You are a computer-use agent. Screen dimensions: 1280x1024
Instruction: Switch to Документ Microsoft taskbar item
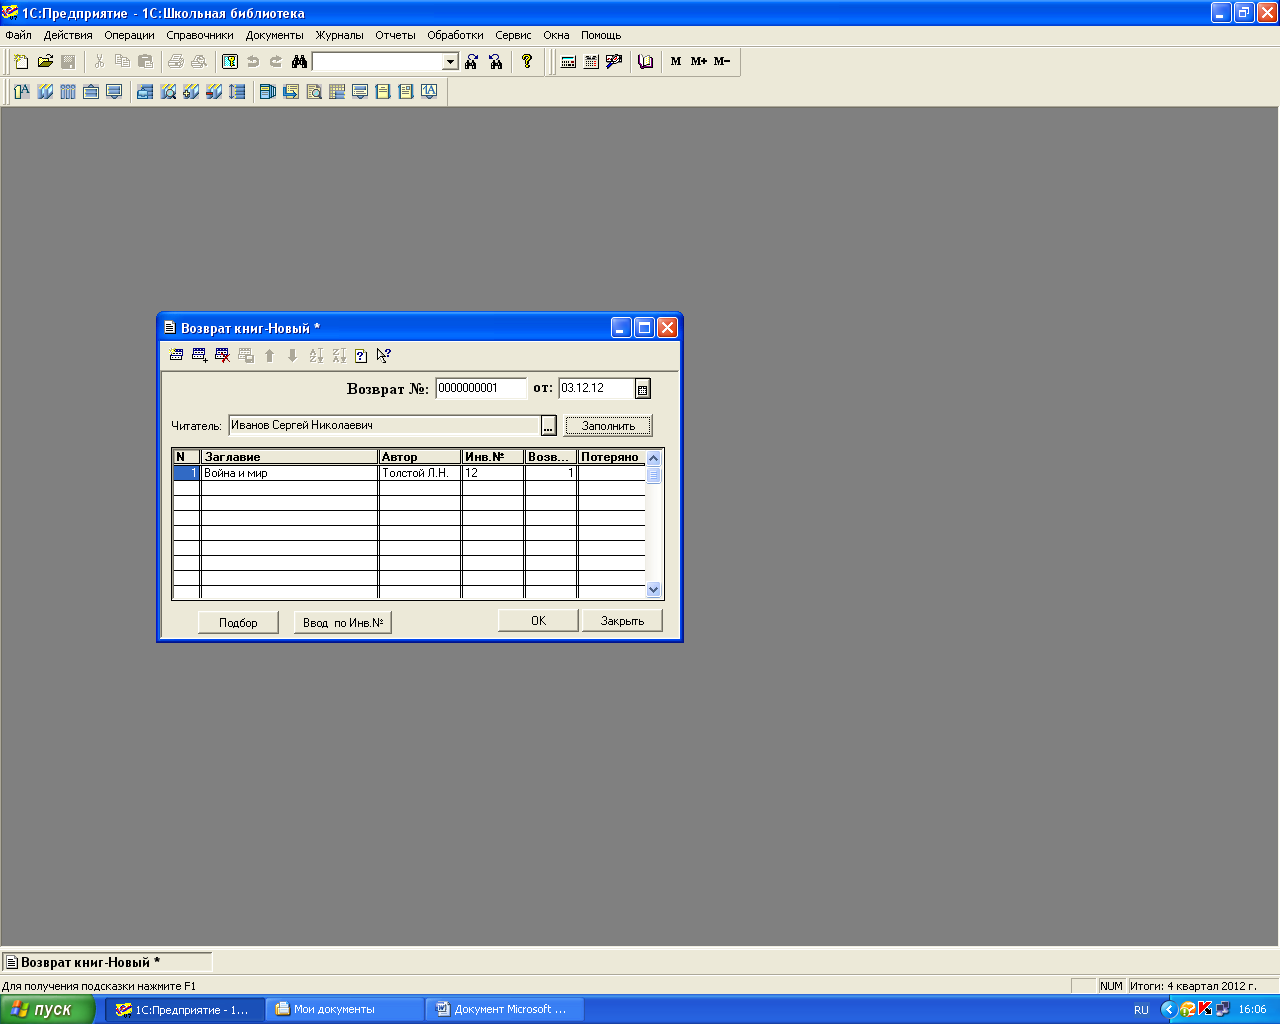coord(505,1009)
